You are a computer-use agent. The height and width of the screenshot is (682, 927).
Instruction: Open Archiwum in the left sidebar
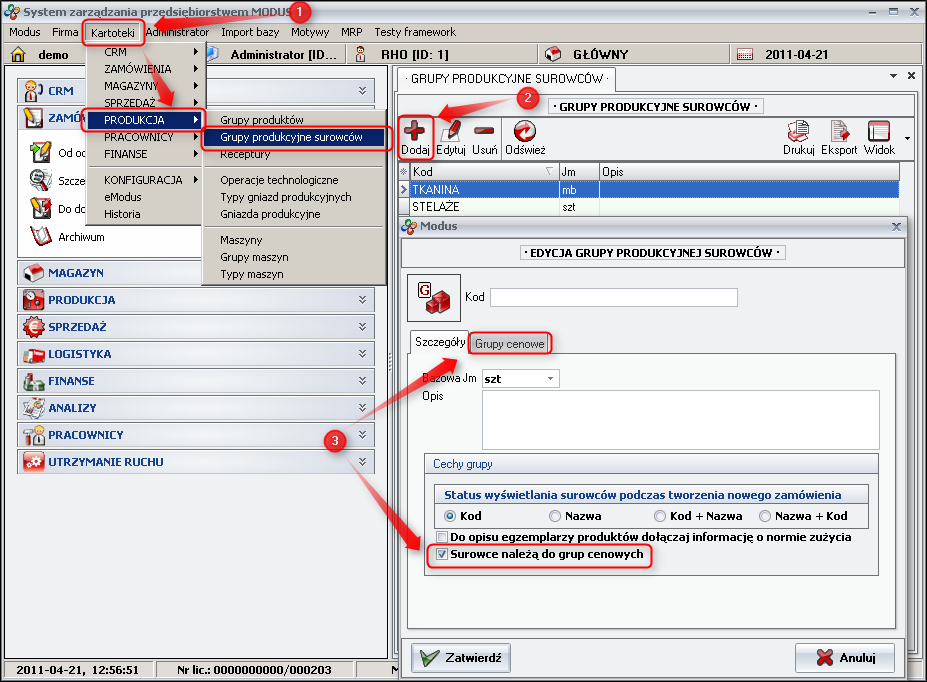81,237
